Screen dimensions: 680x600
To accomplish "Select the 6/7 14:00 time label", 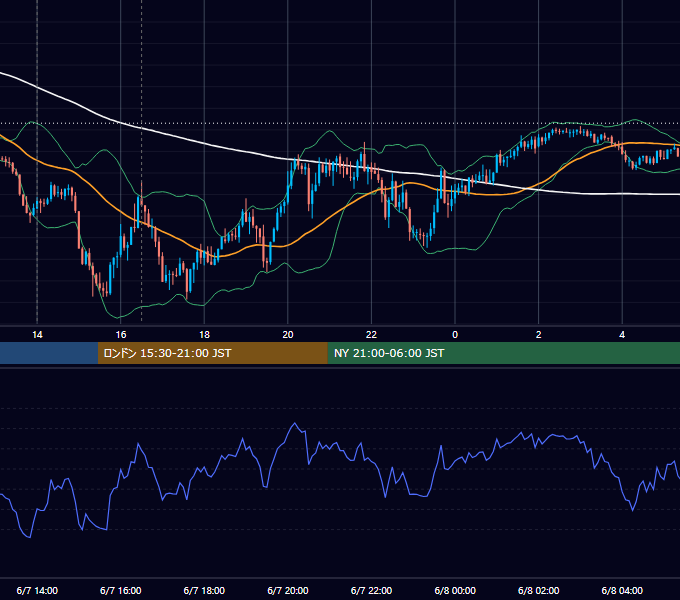I will 37,590.
